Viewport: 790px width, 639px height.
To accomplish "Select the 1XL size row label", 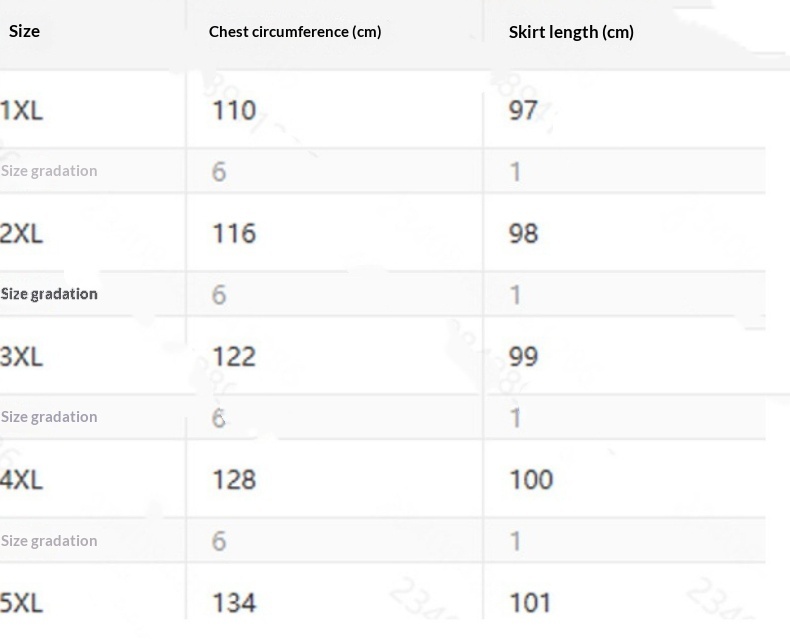I will click(22, 110).
